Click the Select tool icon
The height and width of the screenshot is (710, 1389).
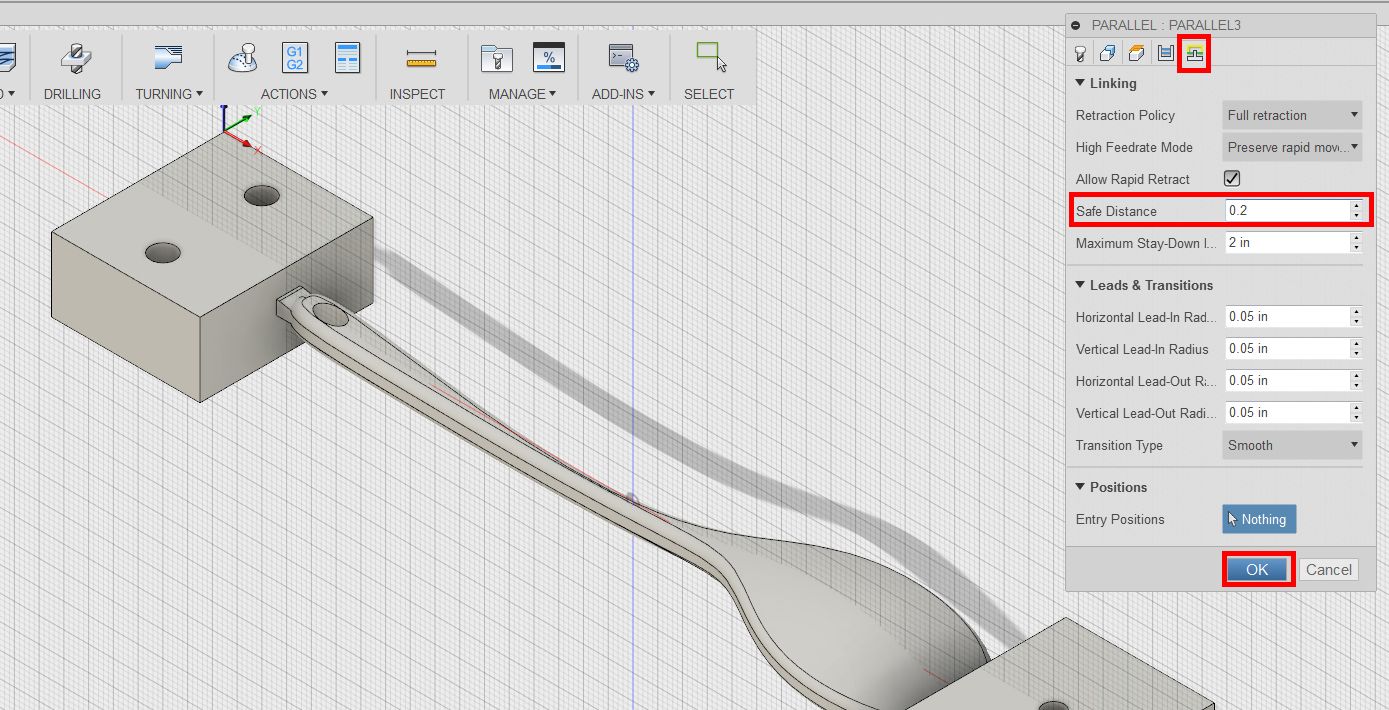click(710, 57)
